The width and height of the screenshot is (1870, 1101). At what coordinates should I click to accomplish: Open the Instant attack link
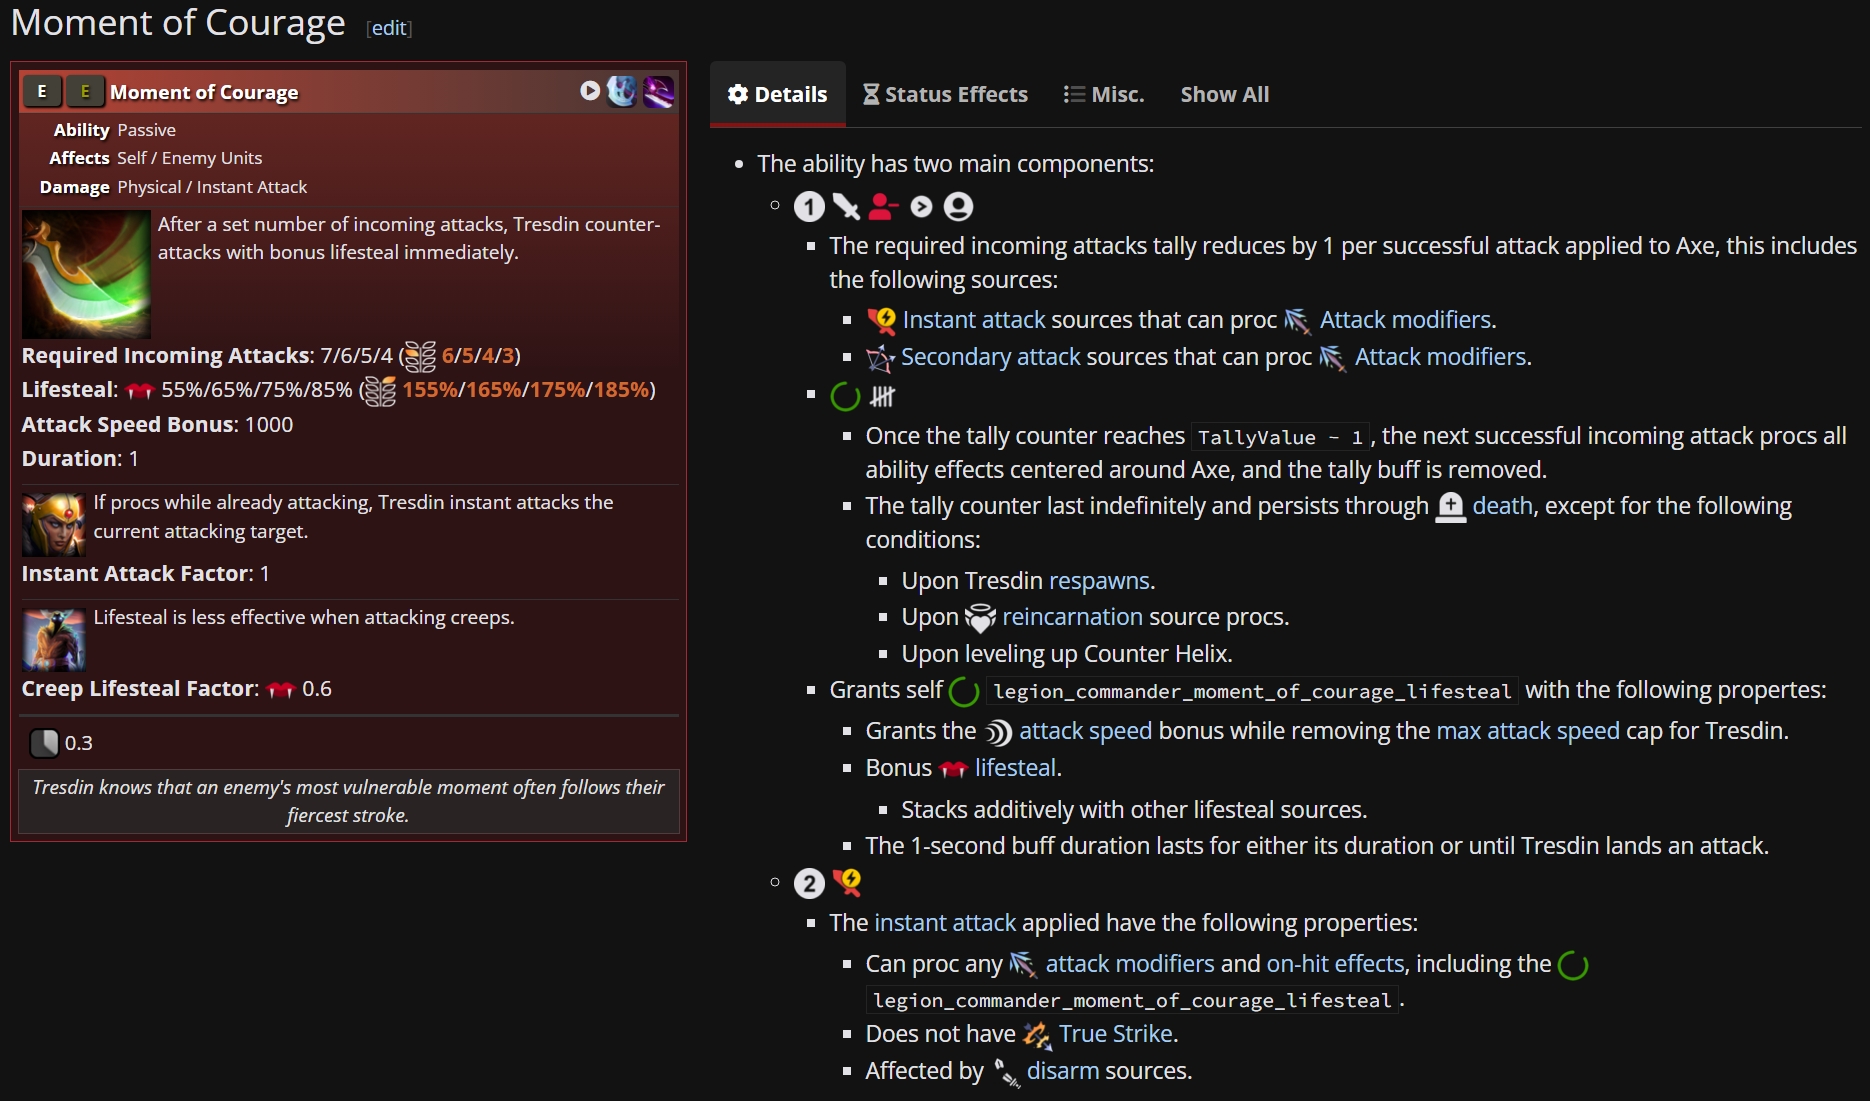click(974, 320)
